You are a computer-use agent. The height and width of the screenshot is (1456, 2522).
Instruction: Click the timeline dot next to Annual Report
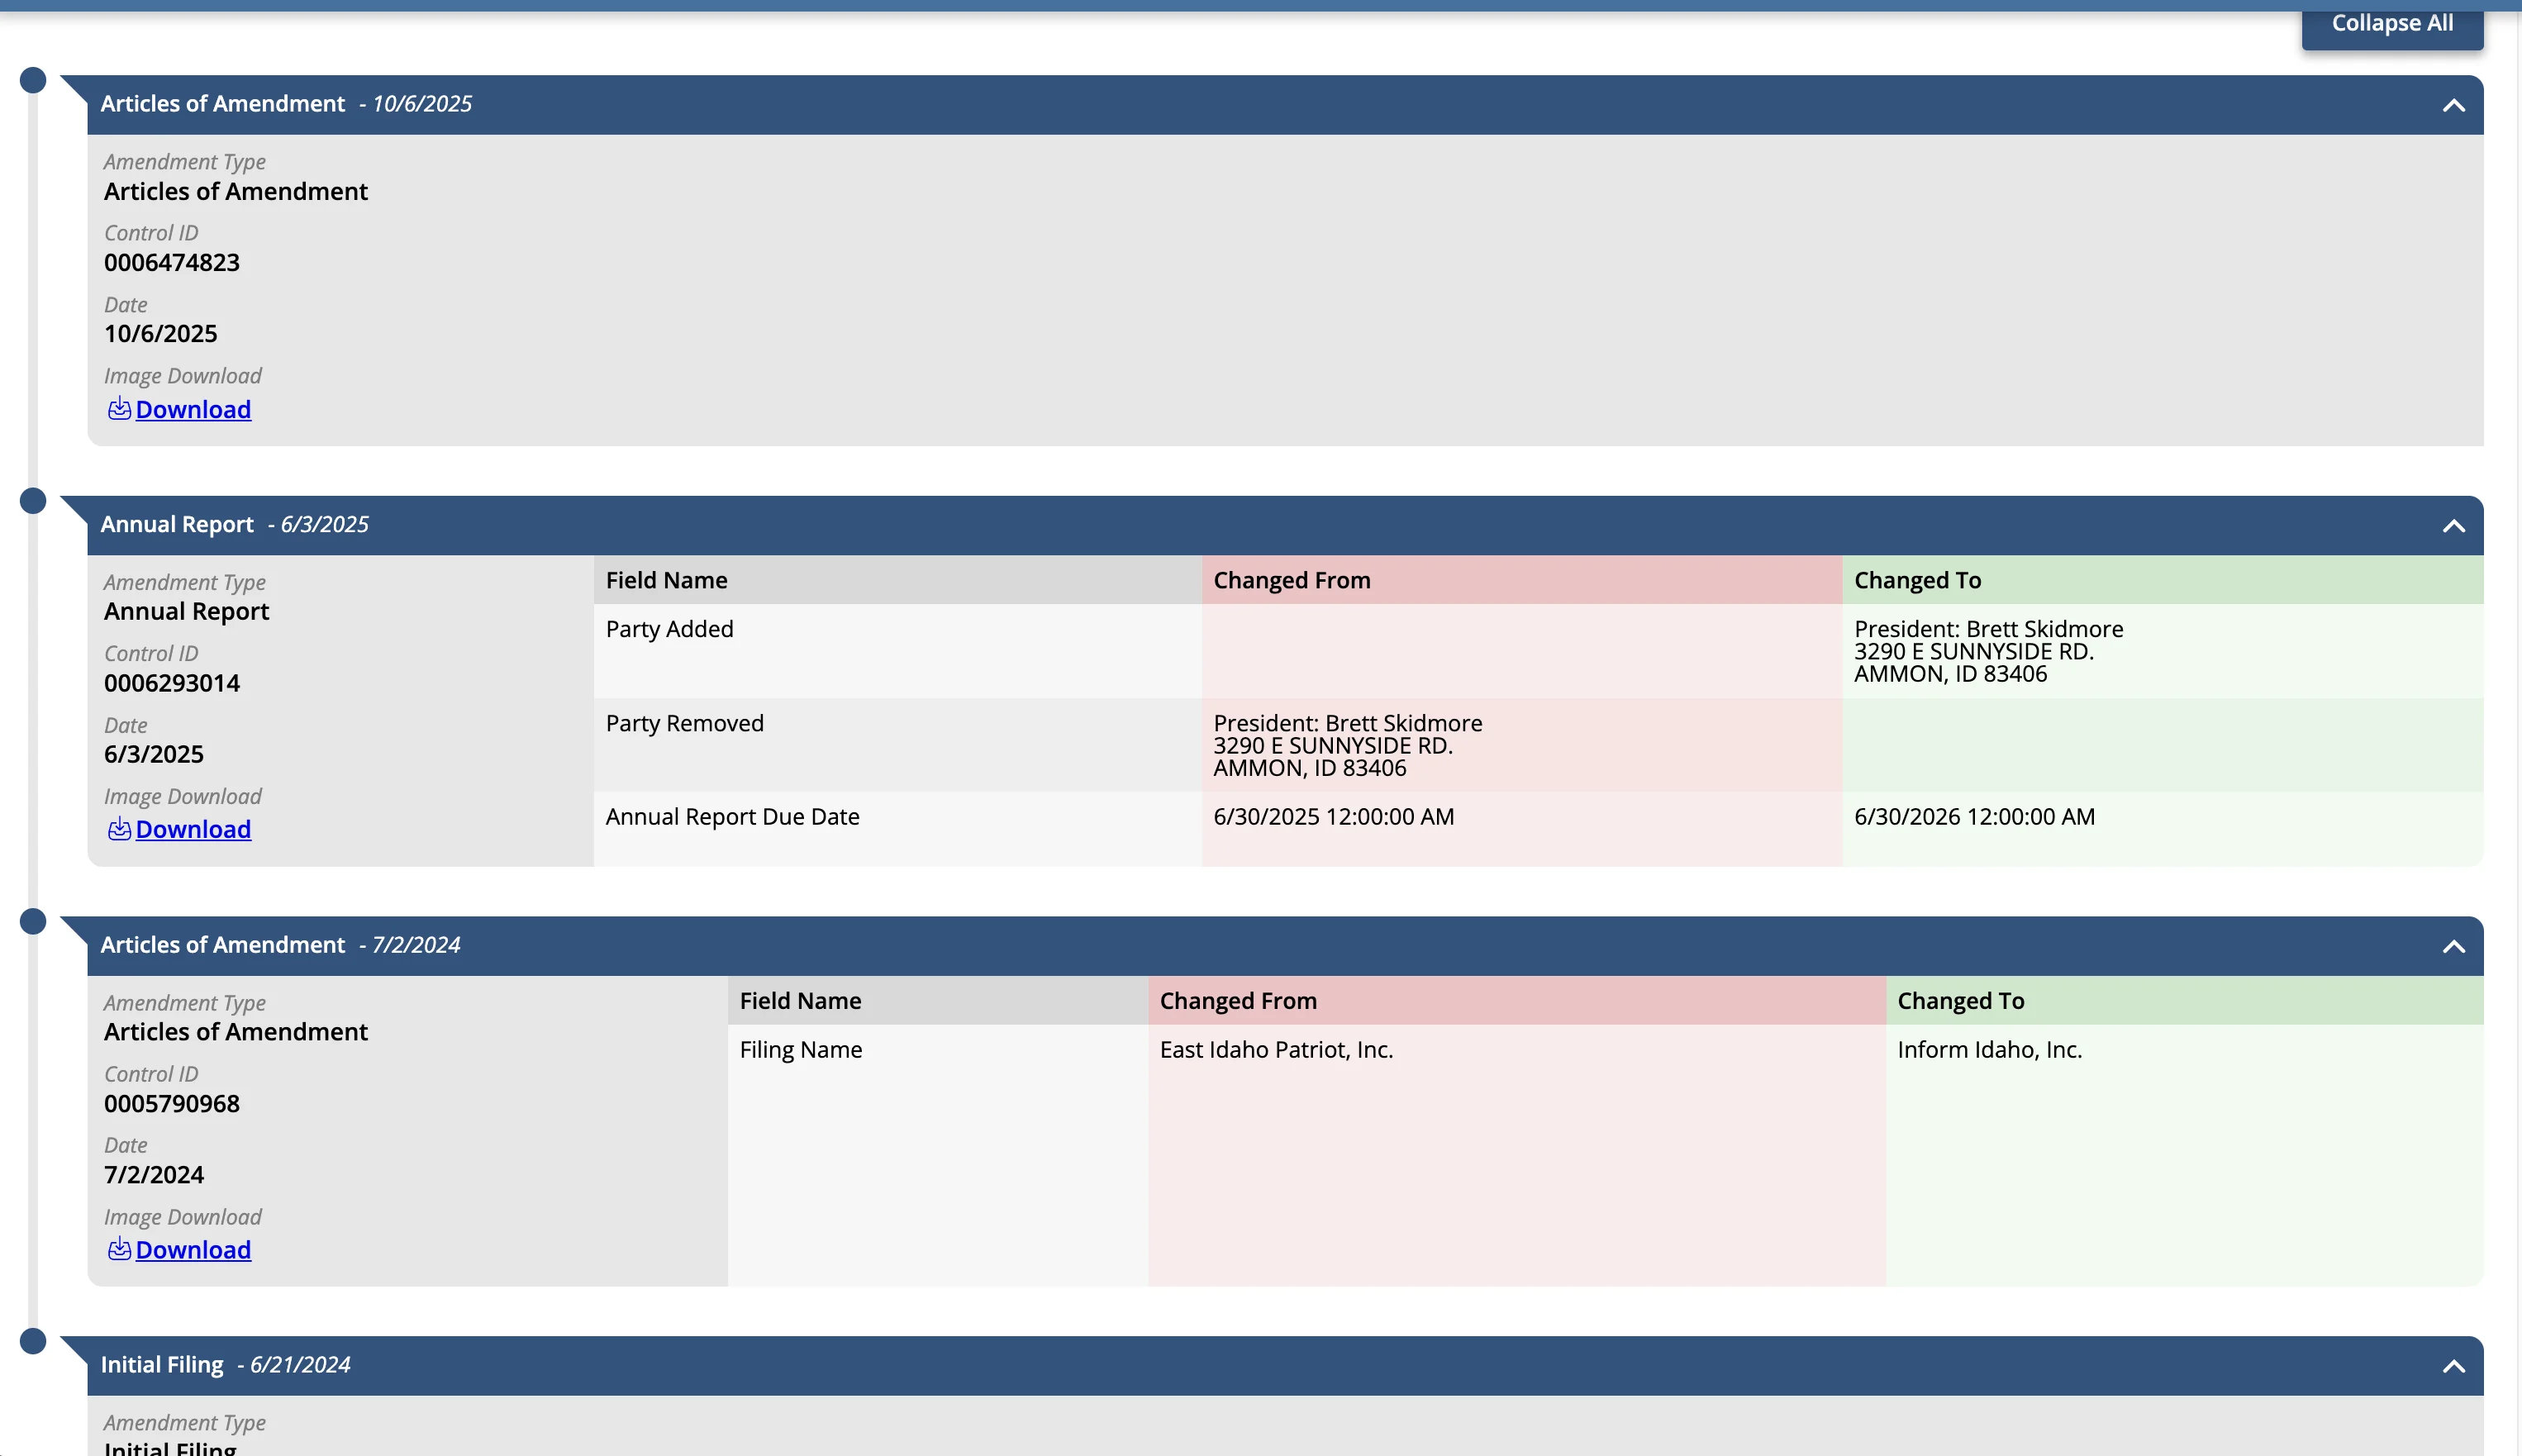[x=34, y=500]
